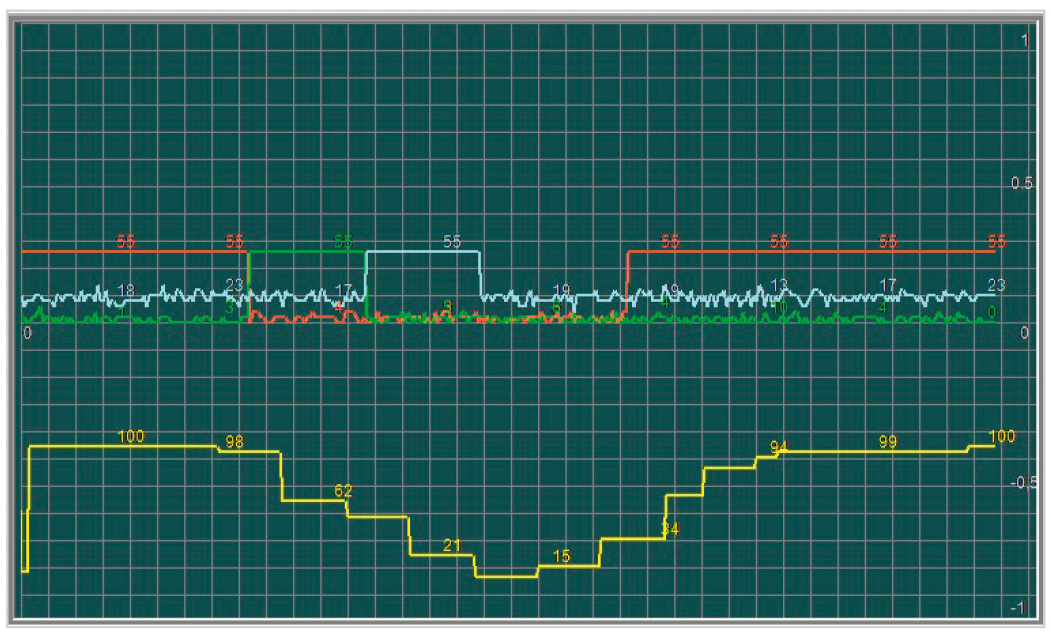Click the light blue value 13
This screenshot has width=1051, height=634.
(x=779, y=285)
